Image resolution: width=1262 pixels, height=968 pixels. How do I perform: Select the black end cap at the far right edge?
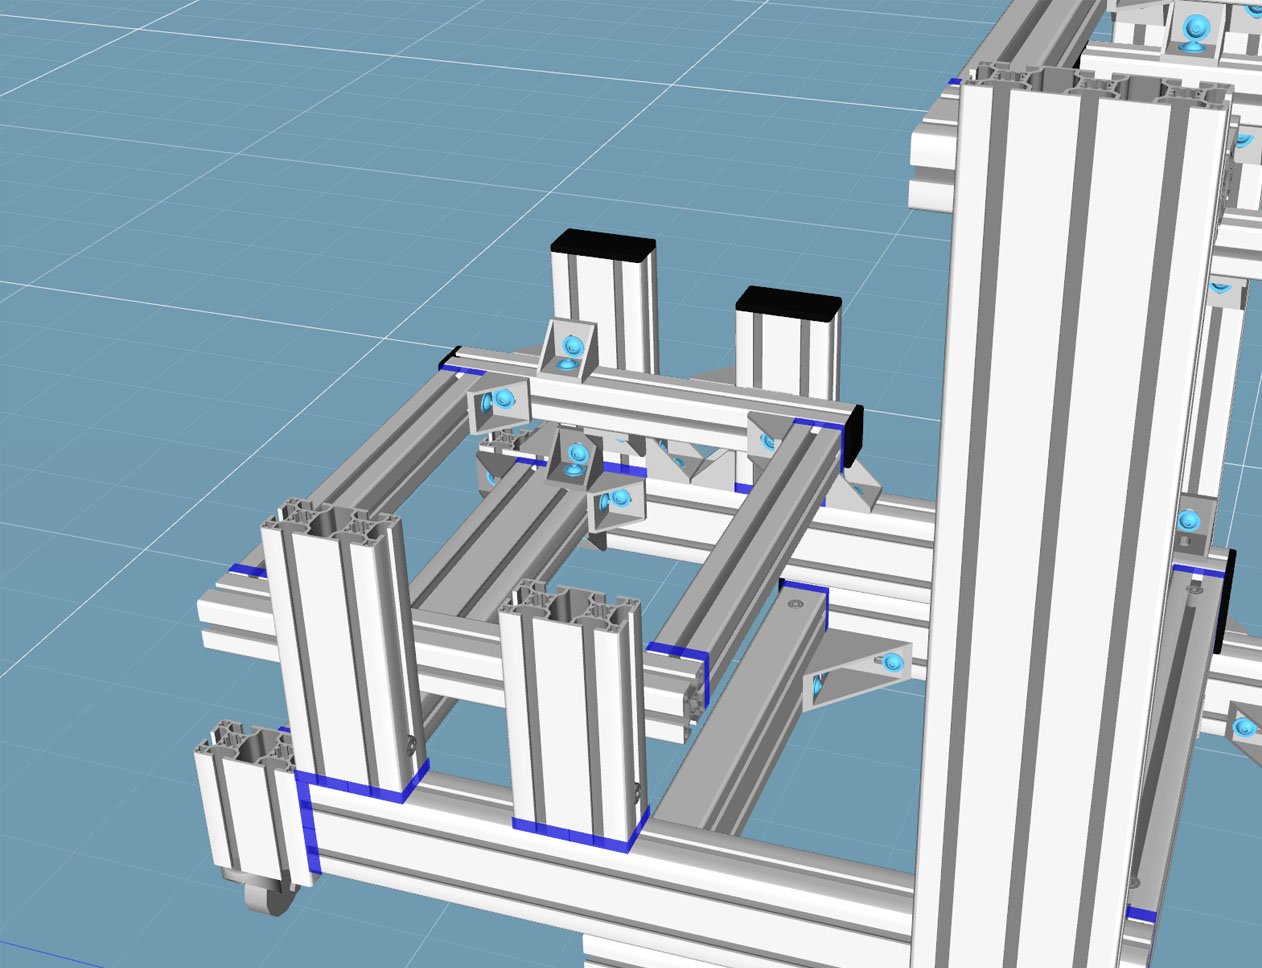click(1226, 600)
